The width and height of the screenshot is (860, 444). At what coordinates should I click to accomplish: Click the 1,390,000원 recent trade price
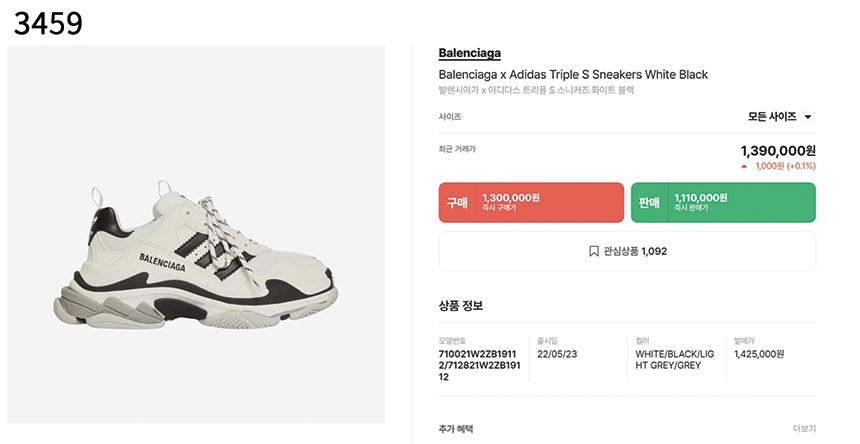tap(777, 150)
